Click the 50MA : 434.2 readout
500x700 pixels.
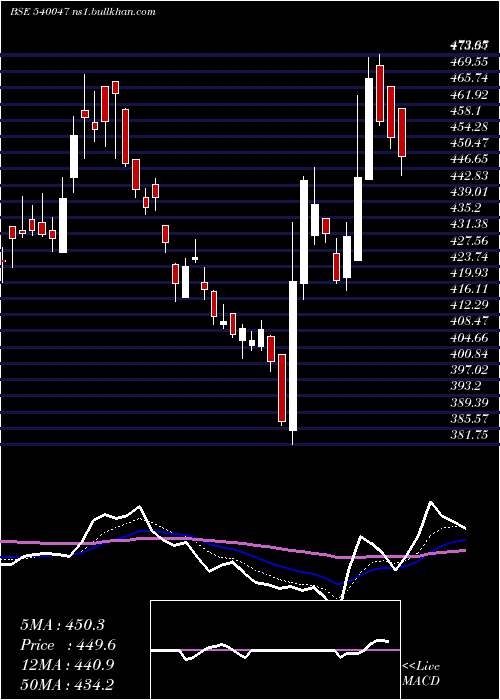coord(67,684)
